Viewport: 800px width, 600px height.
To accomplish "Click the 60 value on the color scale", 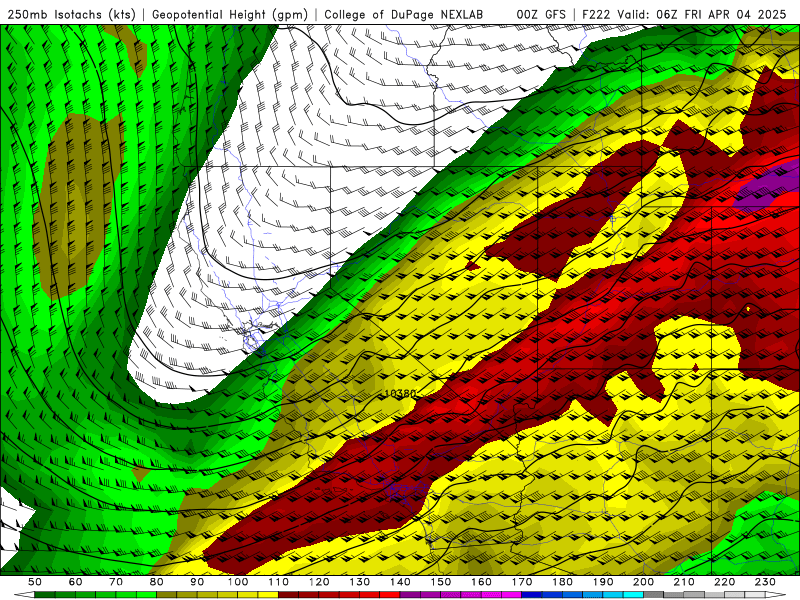I will [x=75, y=582].
